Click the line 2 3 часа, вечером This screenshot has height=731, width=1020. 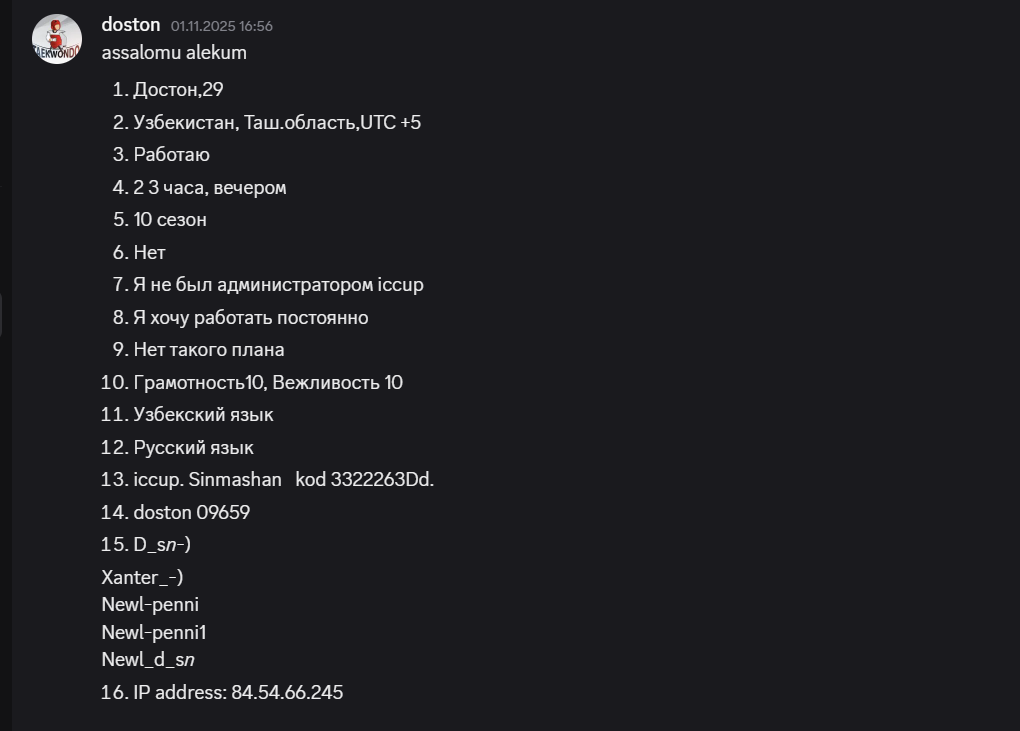(210, 187)
